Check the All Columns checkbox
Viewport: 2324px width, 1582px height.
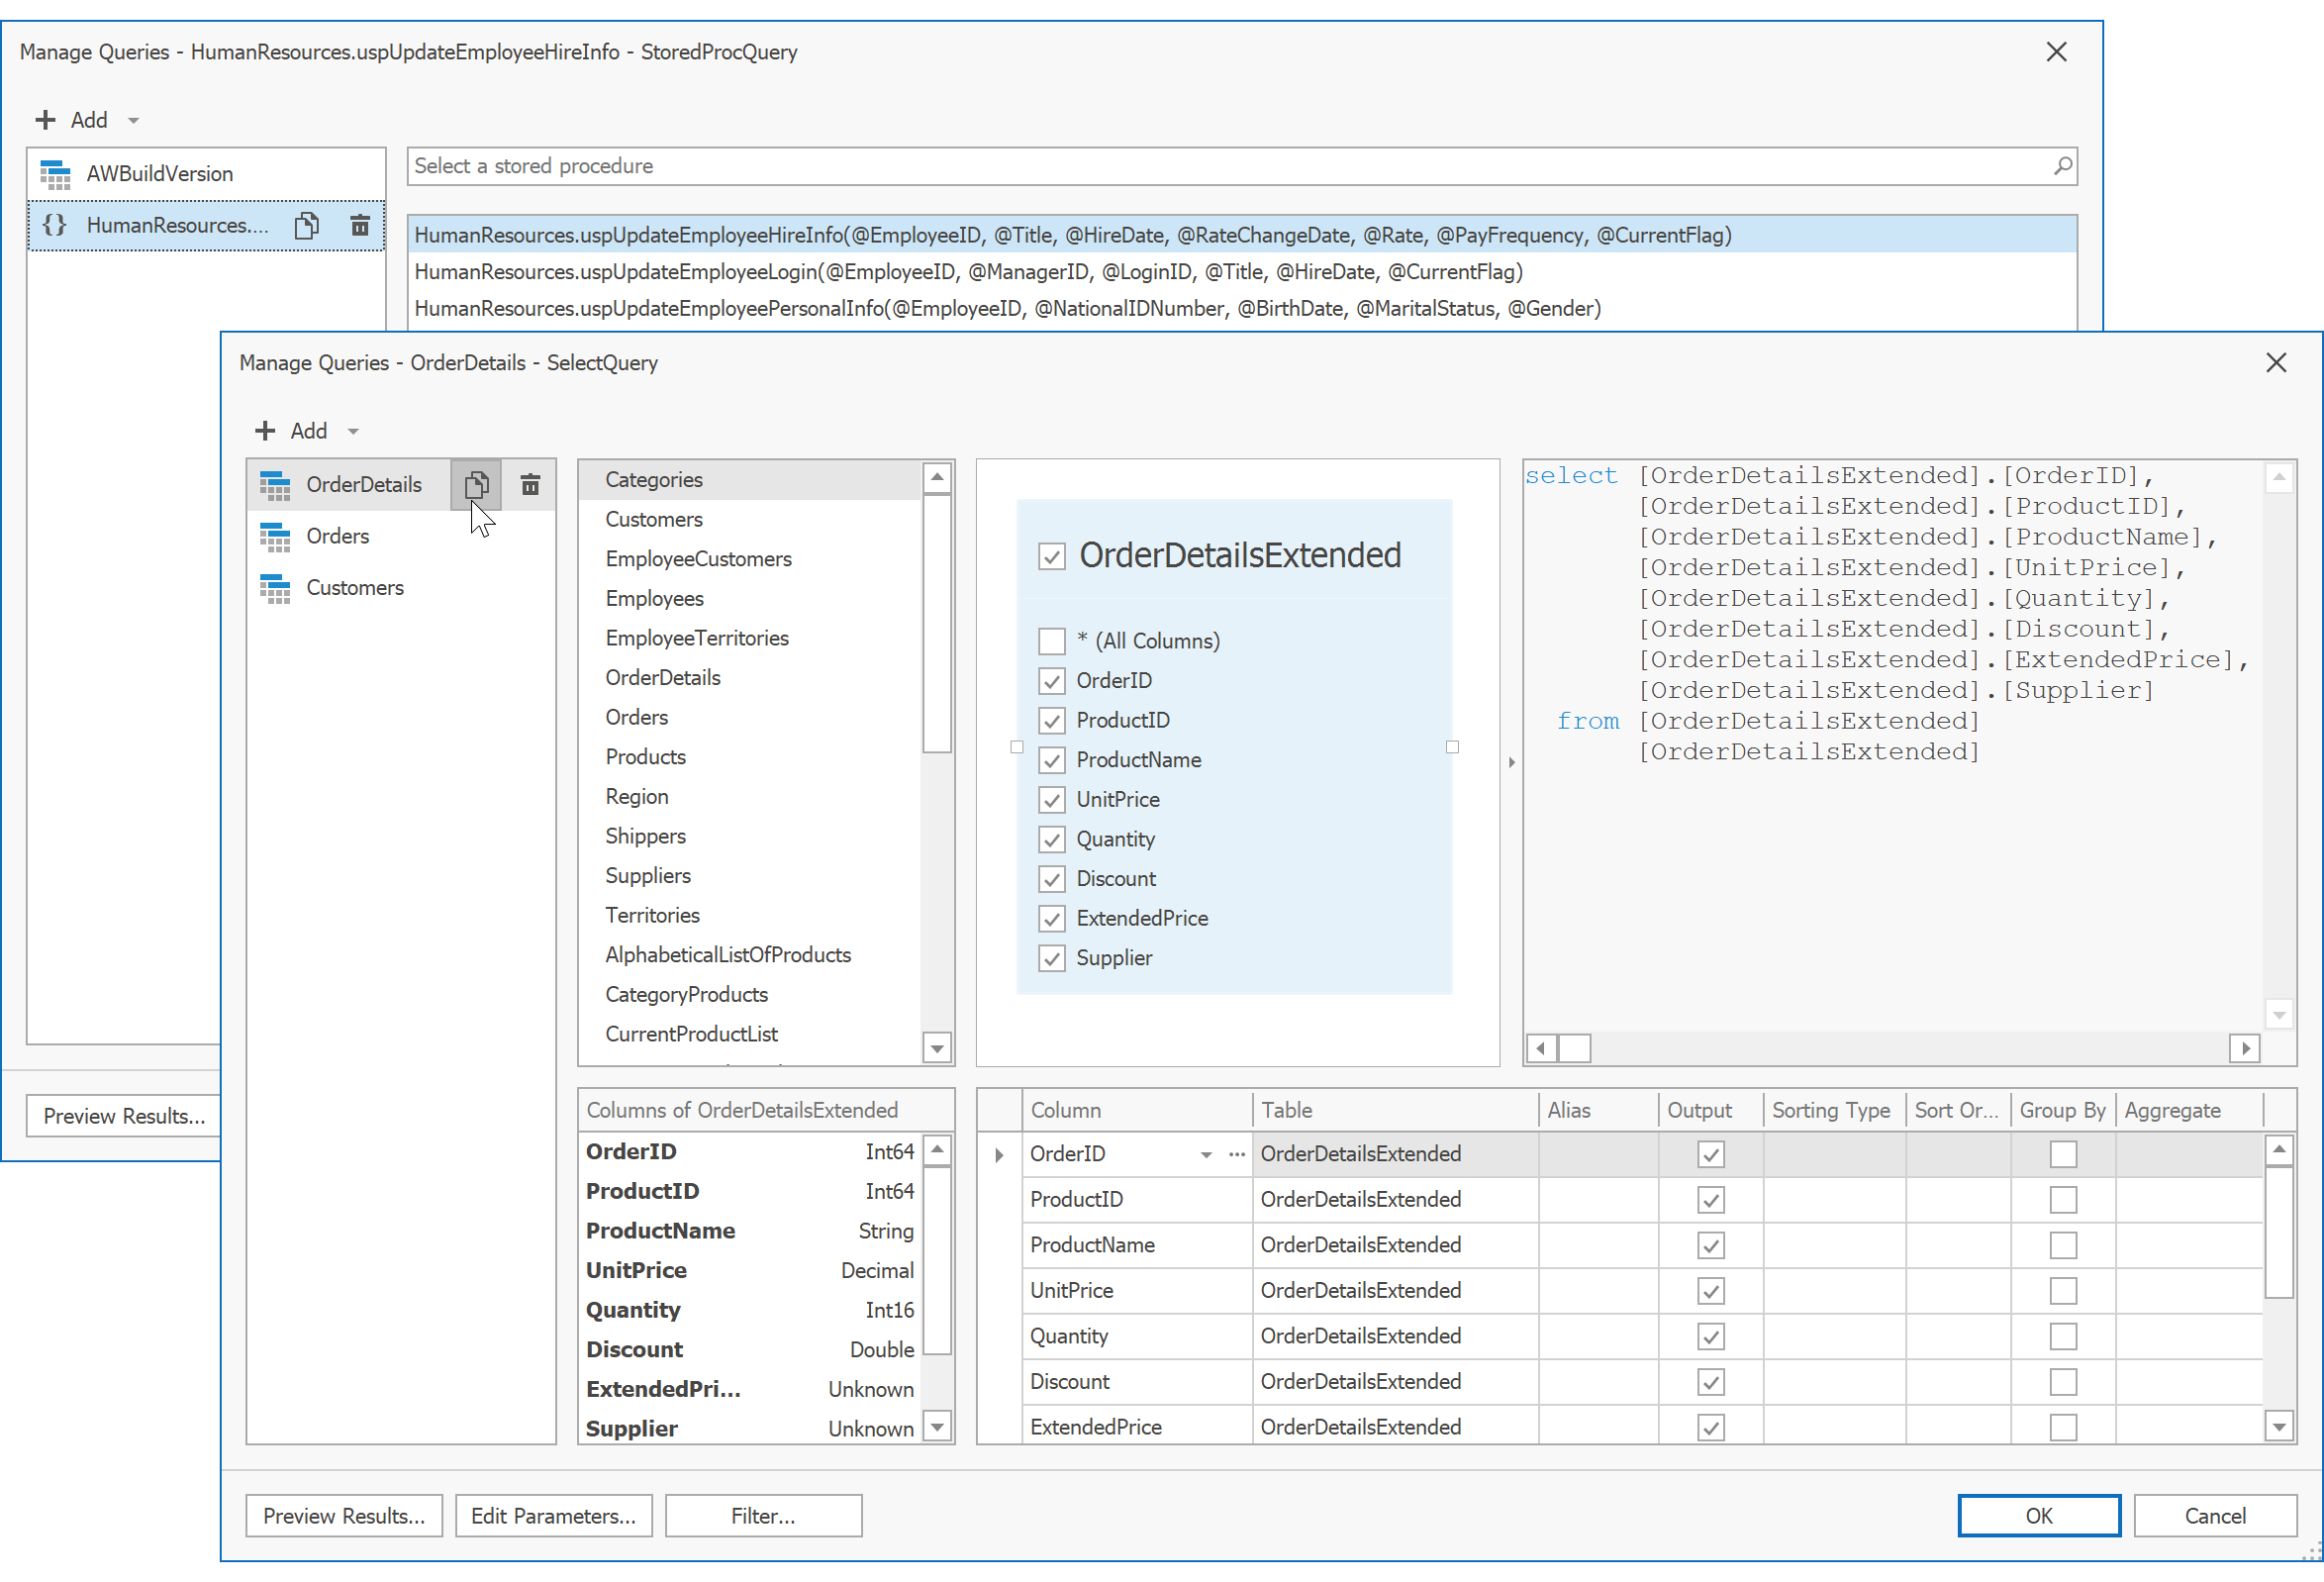click(1051, 640)
